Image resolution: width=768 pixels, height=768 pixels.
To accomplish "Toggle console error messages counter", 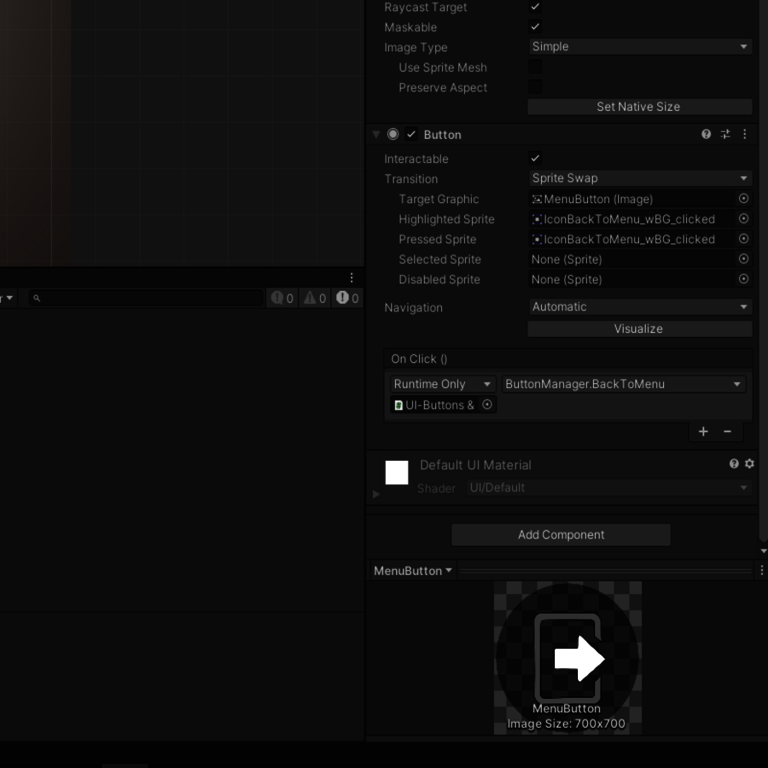I will pyautogui.click(x=348, y=298).
